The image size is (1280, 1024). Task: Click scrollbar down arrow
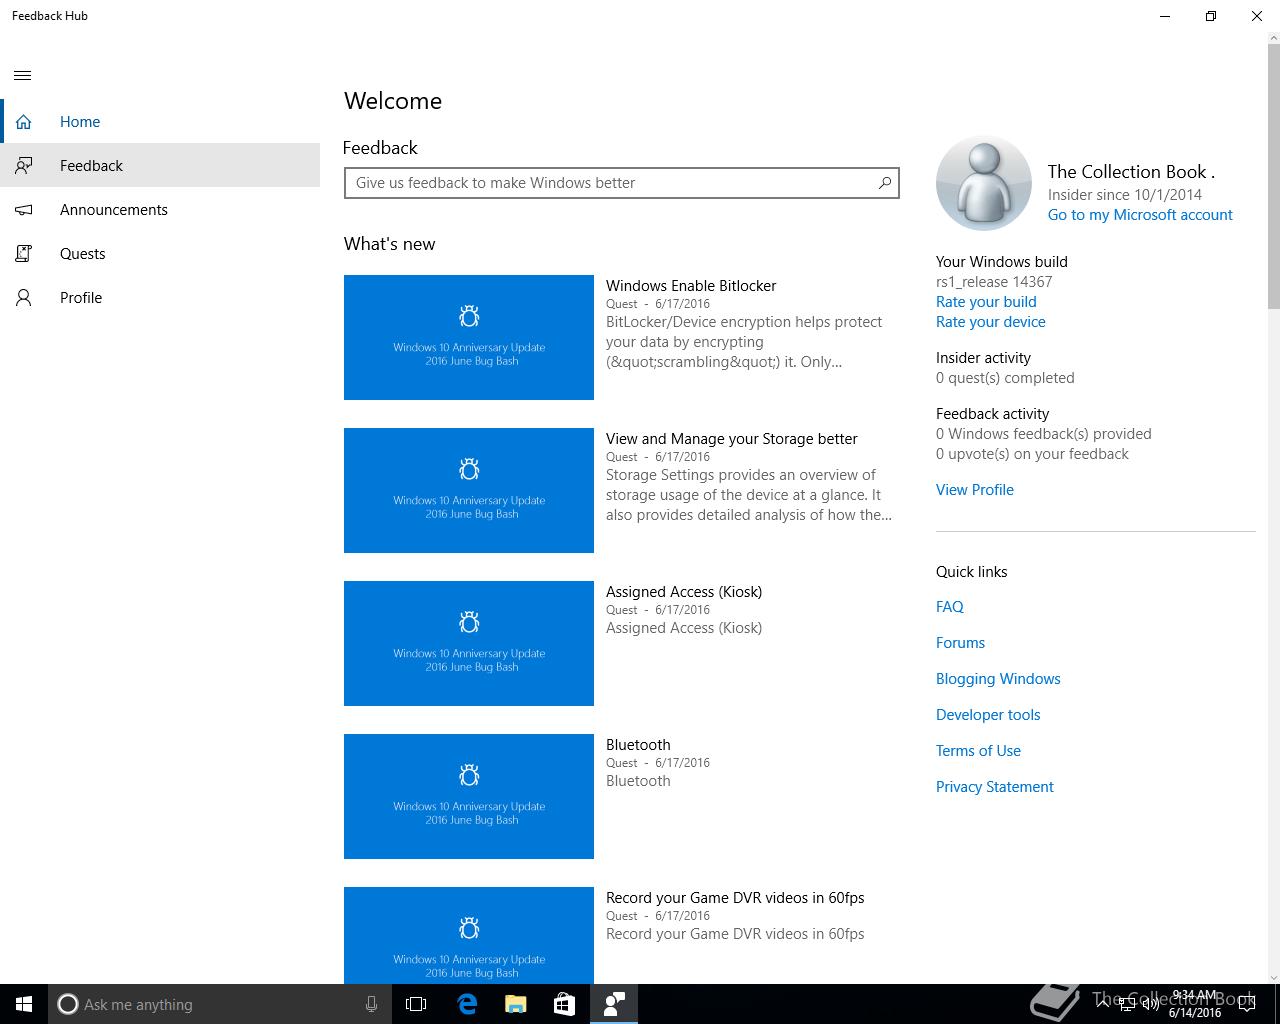1273,977
